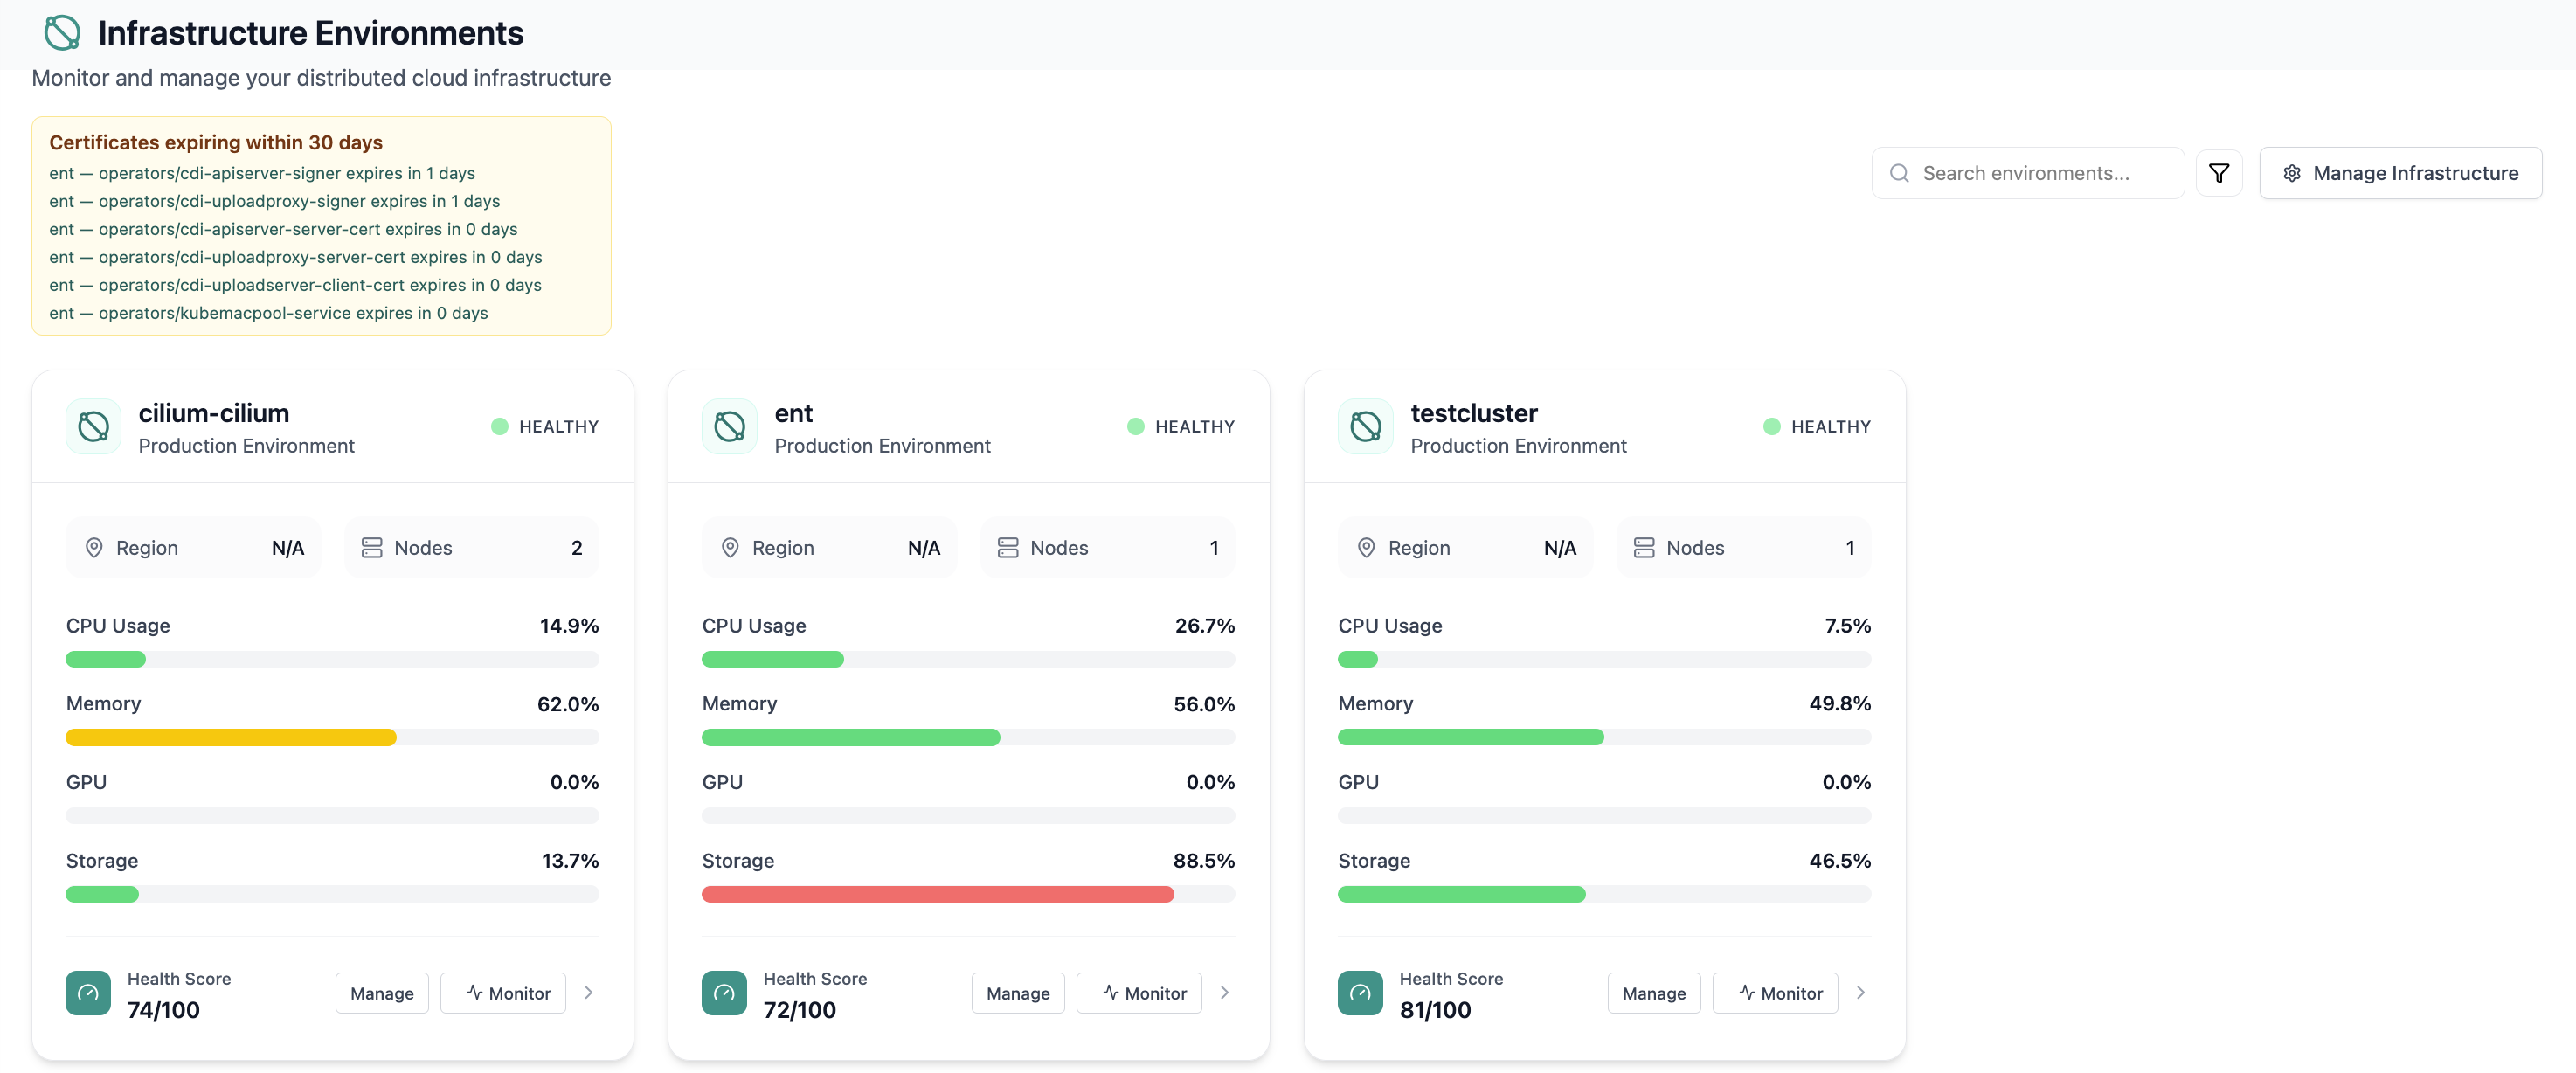Click the ent Nodes server icon
Image resolution: width=2576 pixels, height=1073 pixels.
click(x=1008, y=548)
